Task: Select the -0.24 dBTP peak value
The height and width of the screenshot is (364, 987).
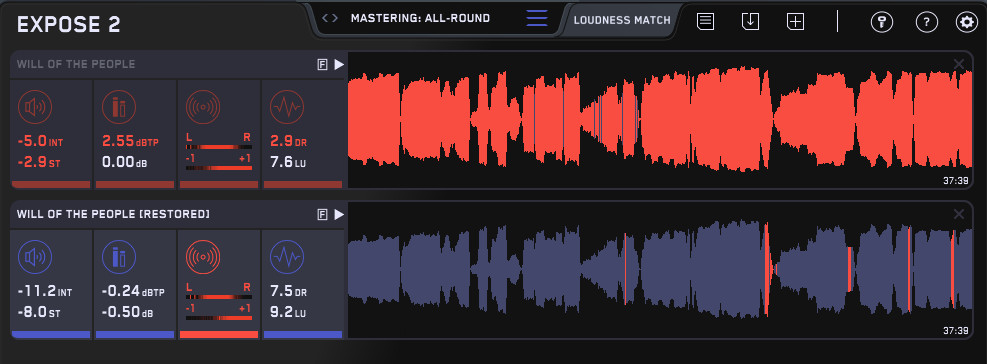Action: 133,292
